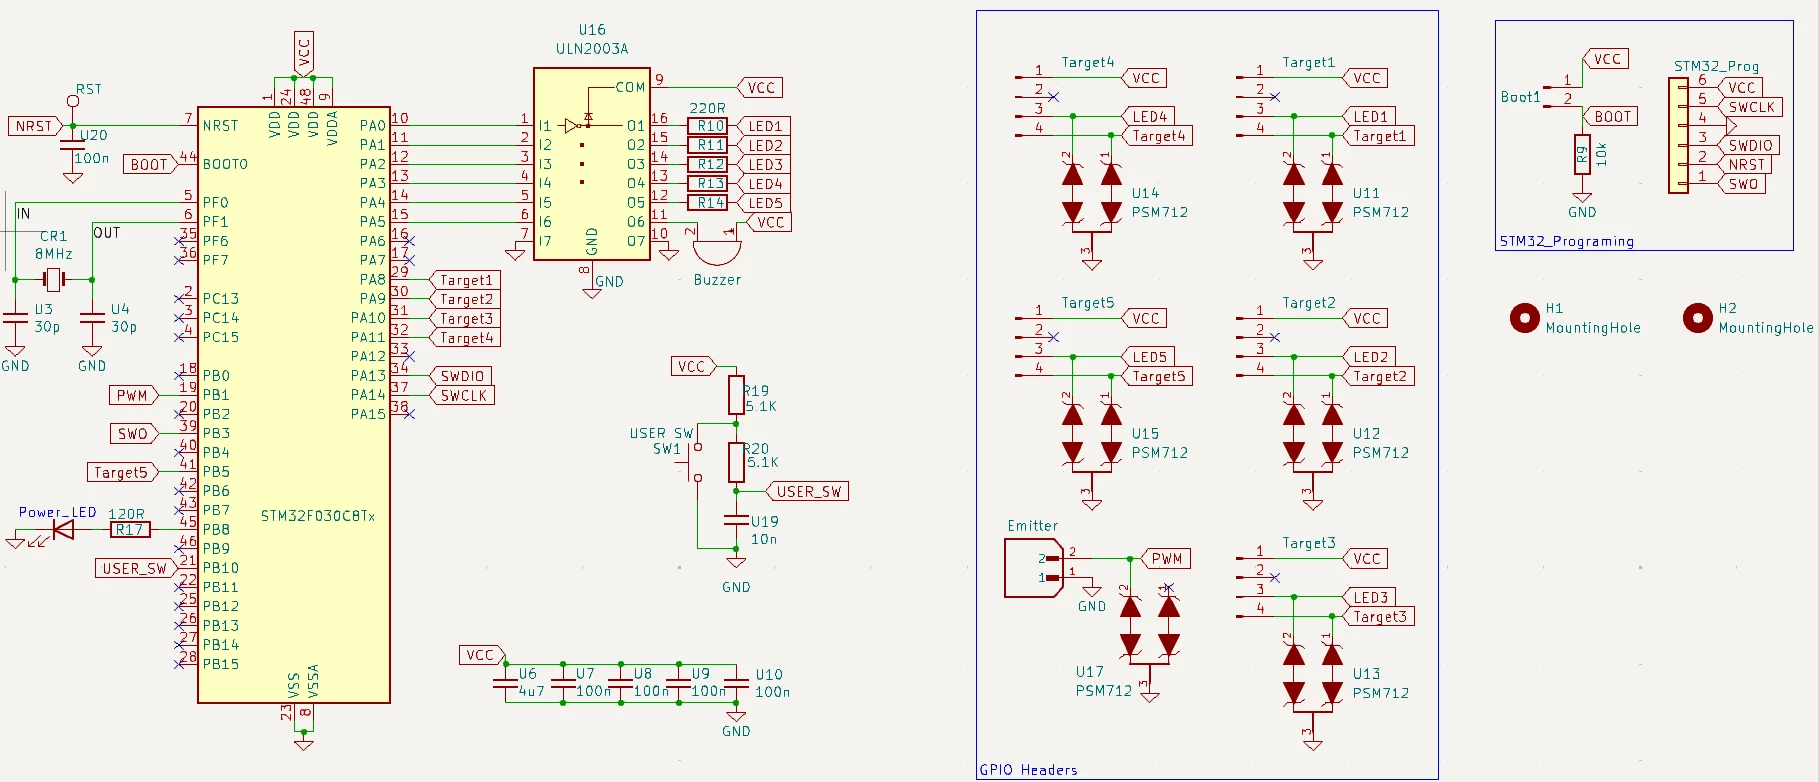Click the Target1 label at PA8
Viewport: 1819px width, 782px height.
pos(465,280)
